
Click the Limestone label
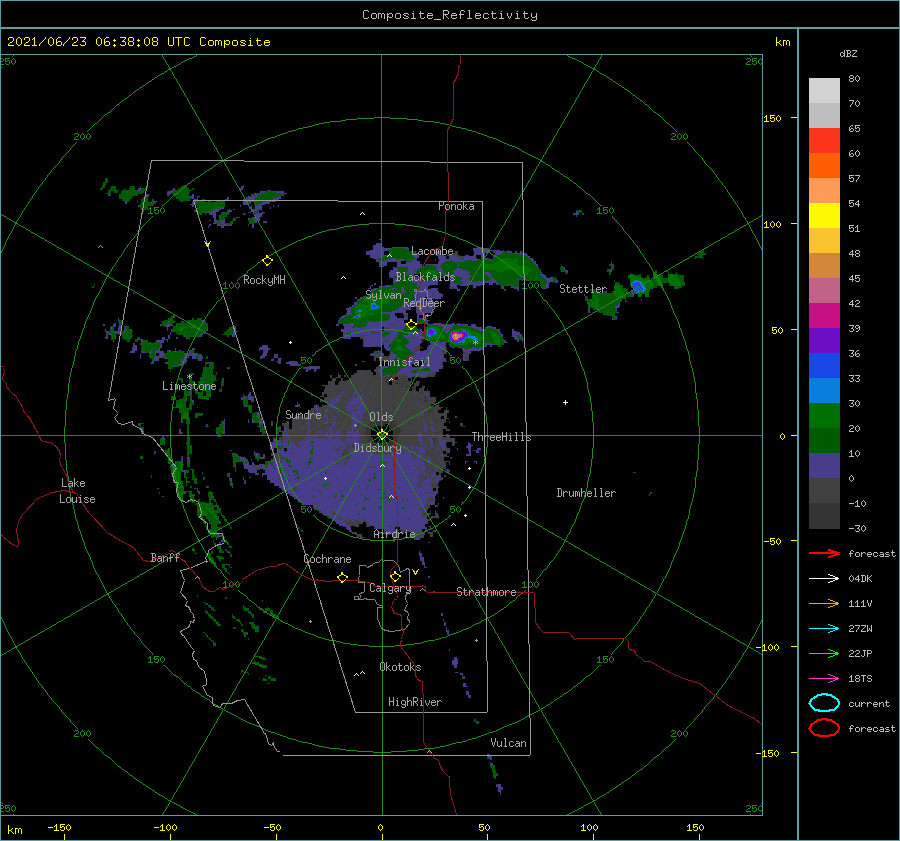[x=189, y=386]
